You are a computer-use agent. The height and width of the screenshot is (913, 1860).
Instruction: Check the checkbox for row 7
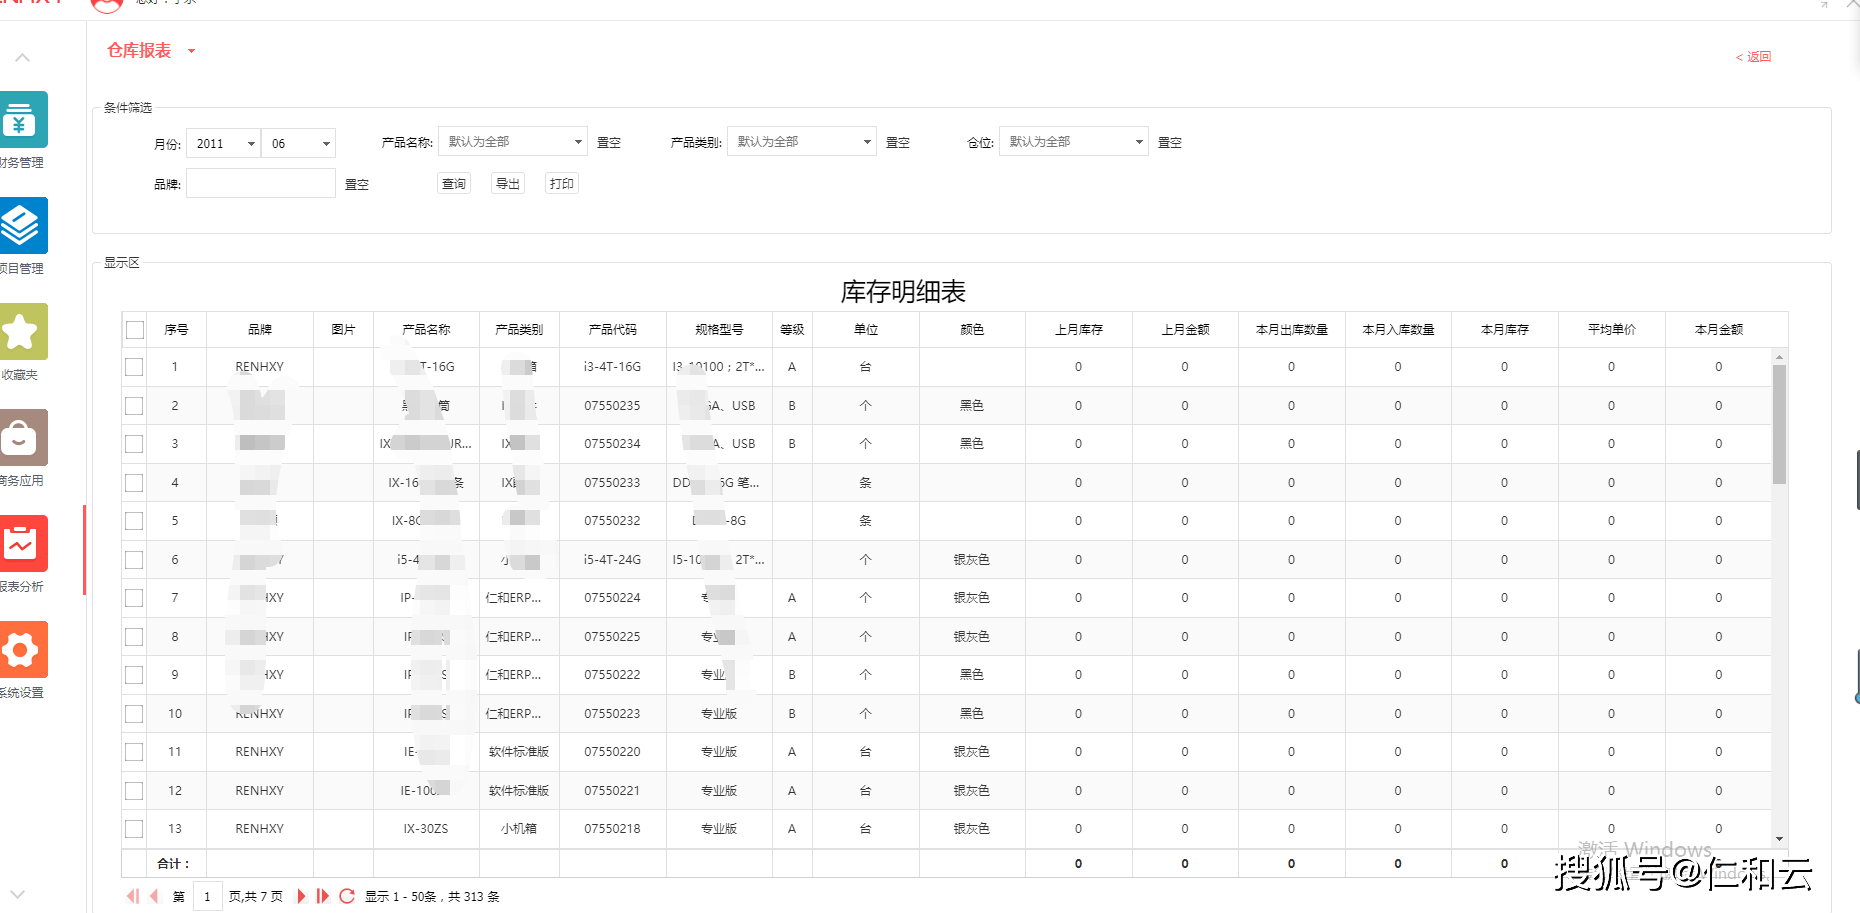pos(134,598)
